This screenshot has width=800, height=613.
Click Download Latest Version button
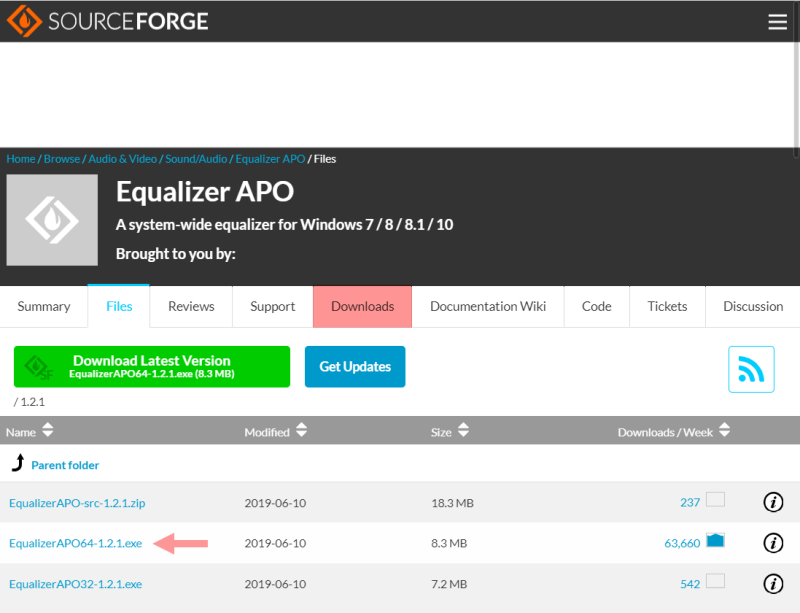pos(152,366)
